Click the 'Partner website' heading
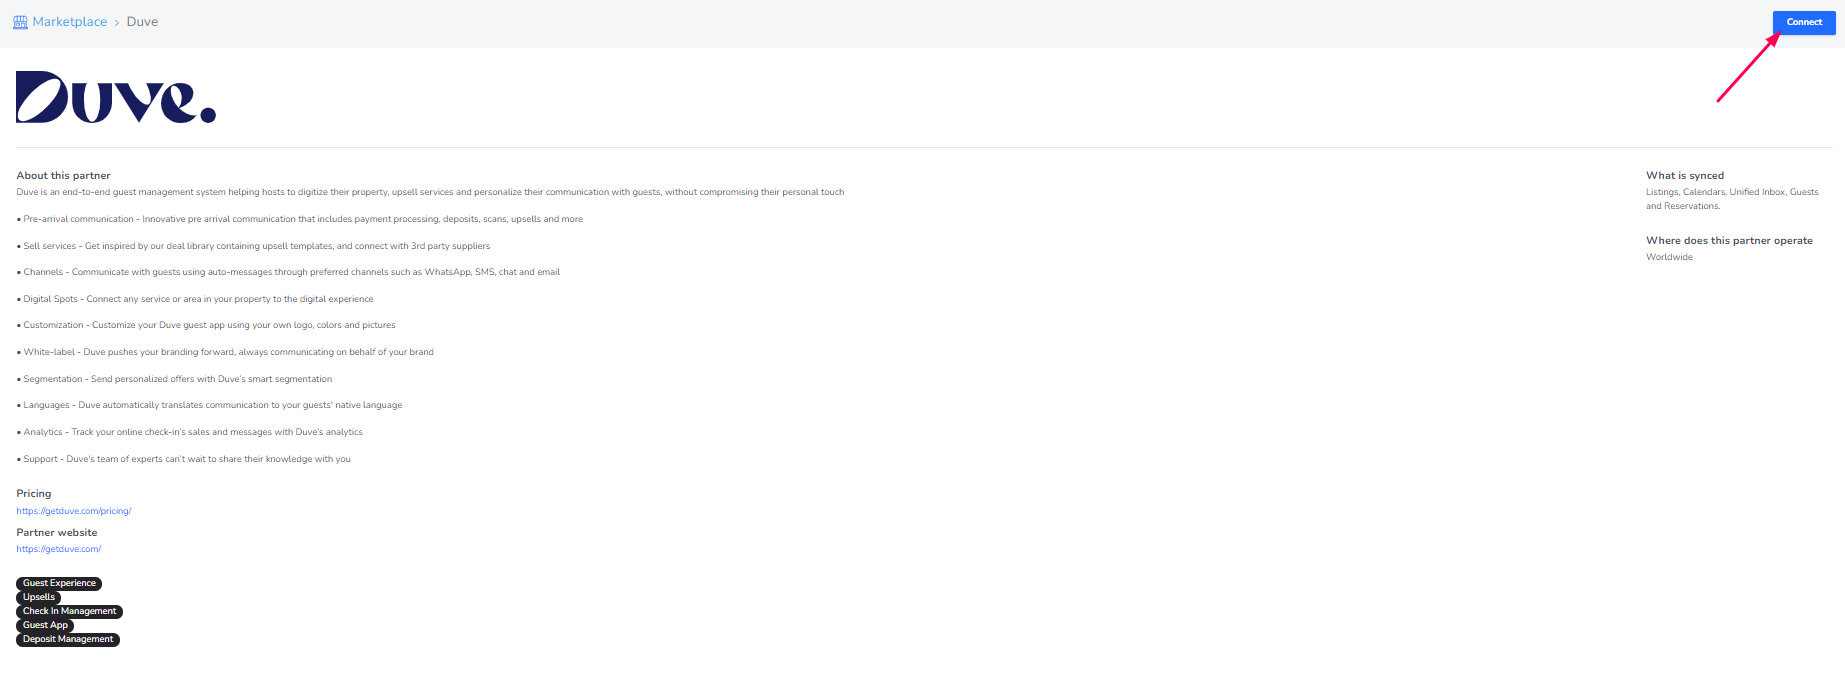 coord(57,533)
